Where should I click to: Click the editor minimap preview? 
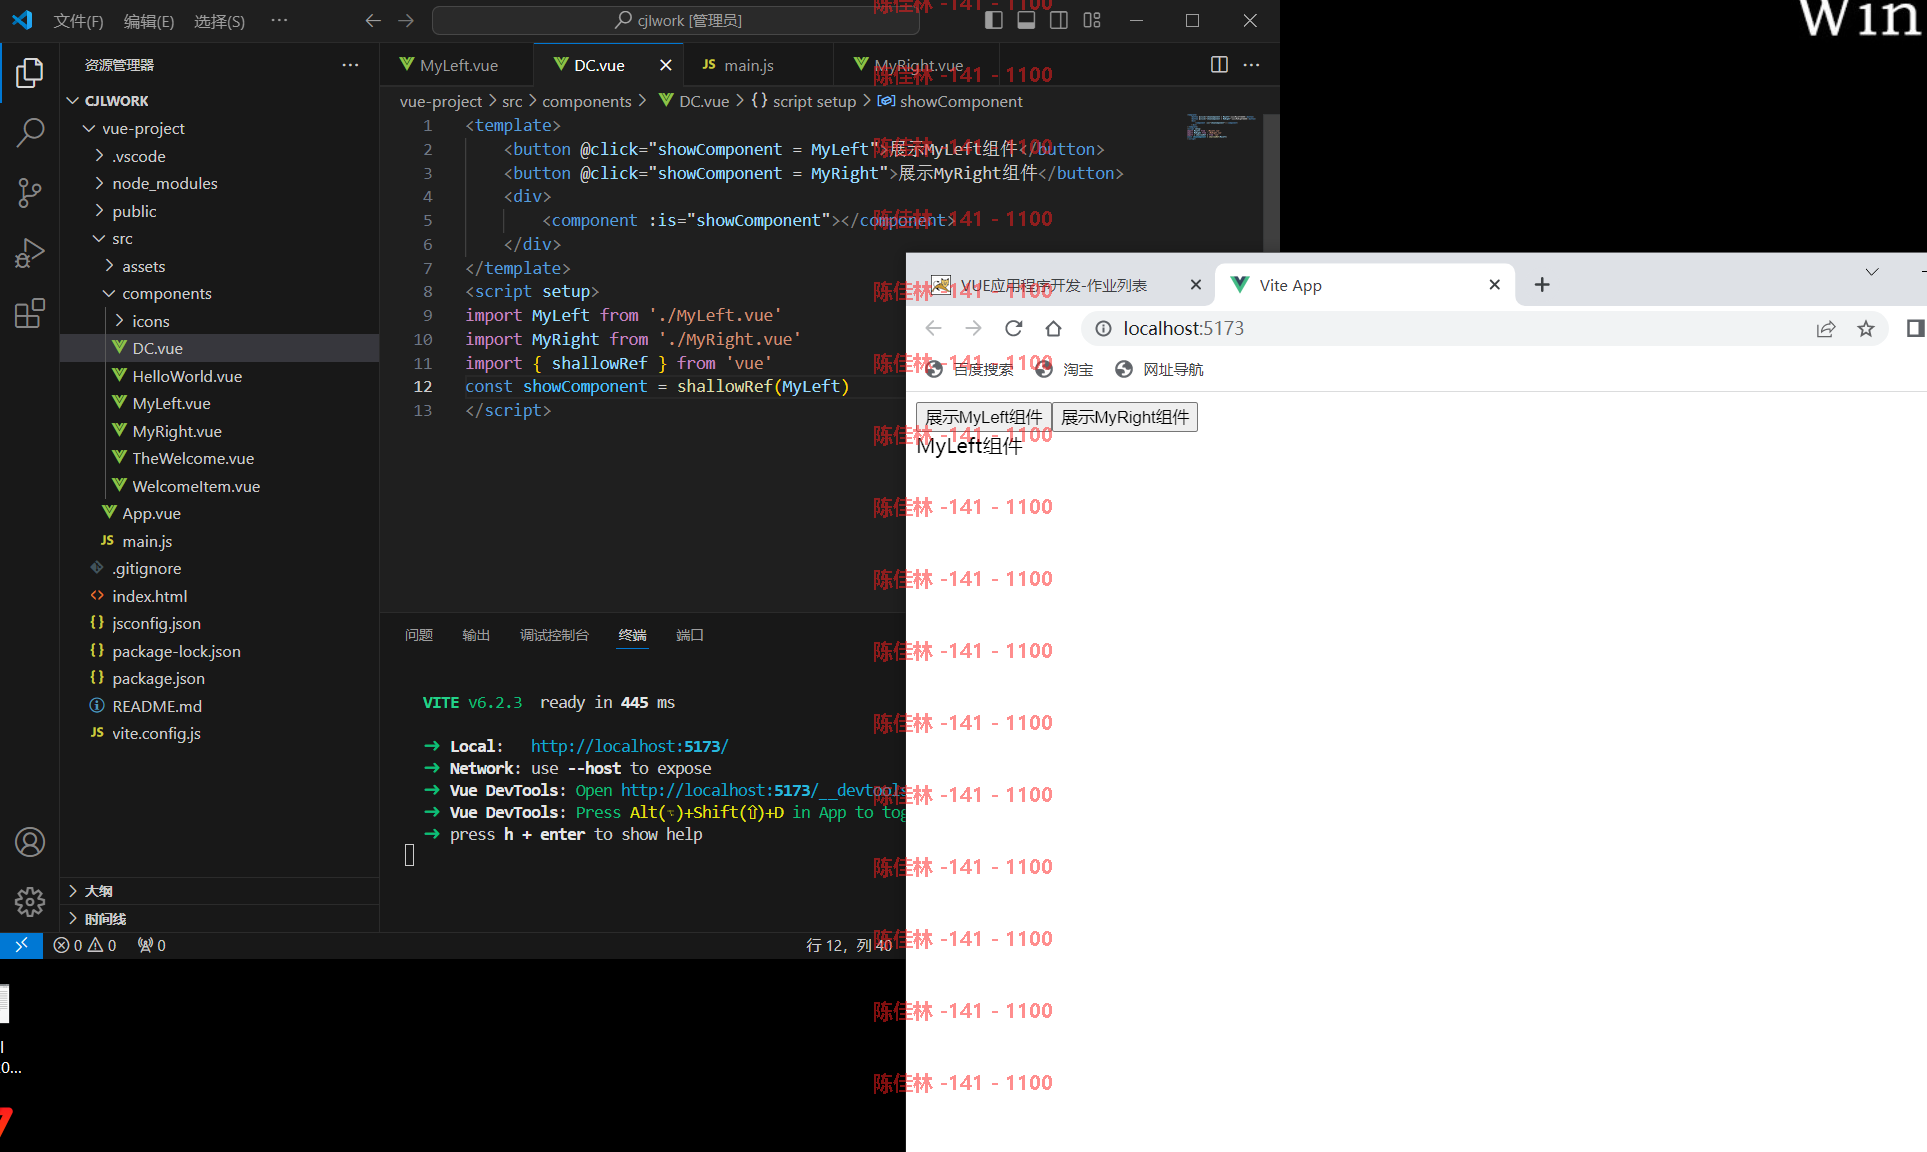pyautogui.click(x=1222, y=127)
